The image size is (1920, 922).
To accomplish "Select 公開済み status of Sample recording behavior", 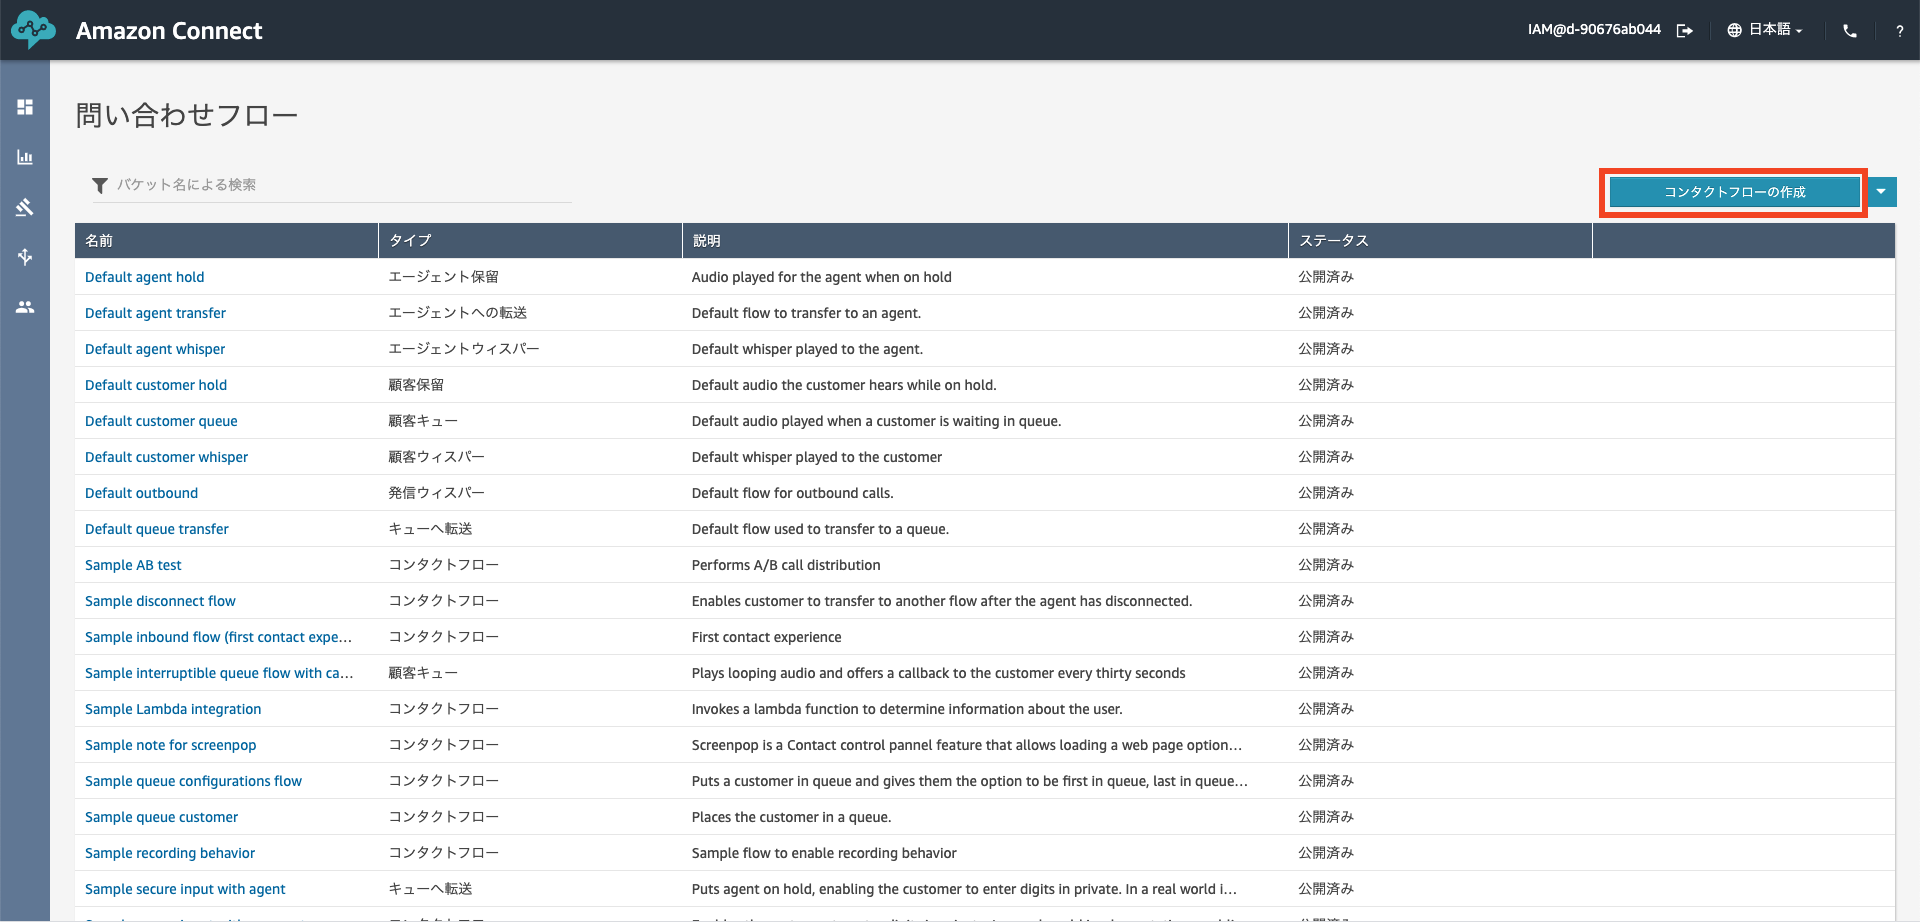I will (1326, 853).
